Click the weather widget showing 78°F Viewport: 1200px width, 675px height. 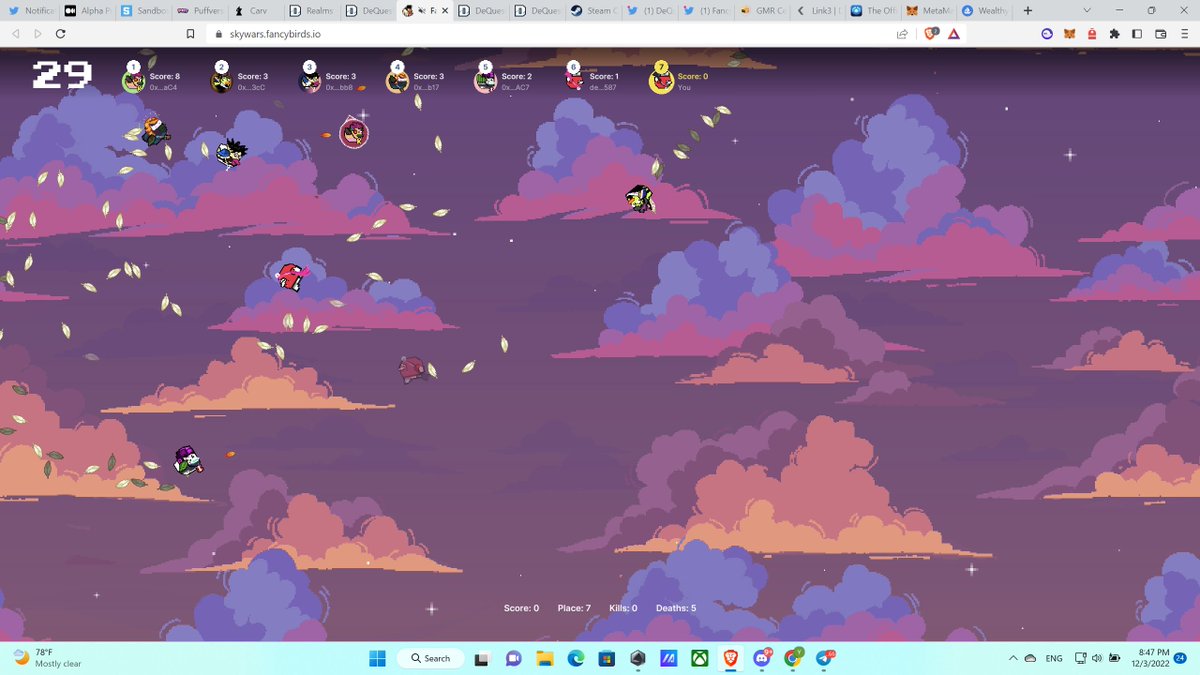pos(48,658)
